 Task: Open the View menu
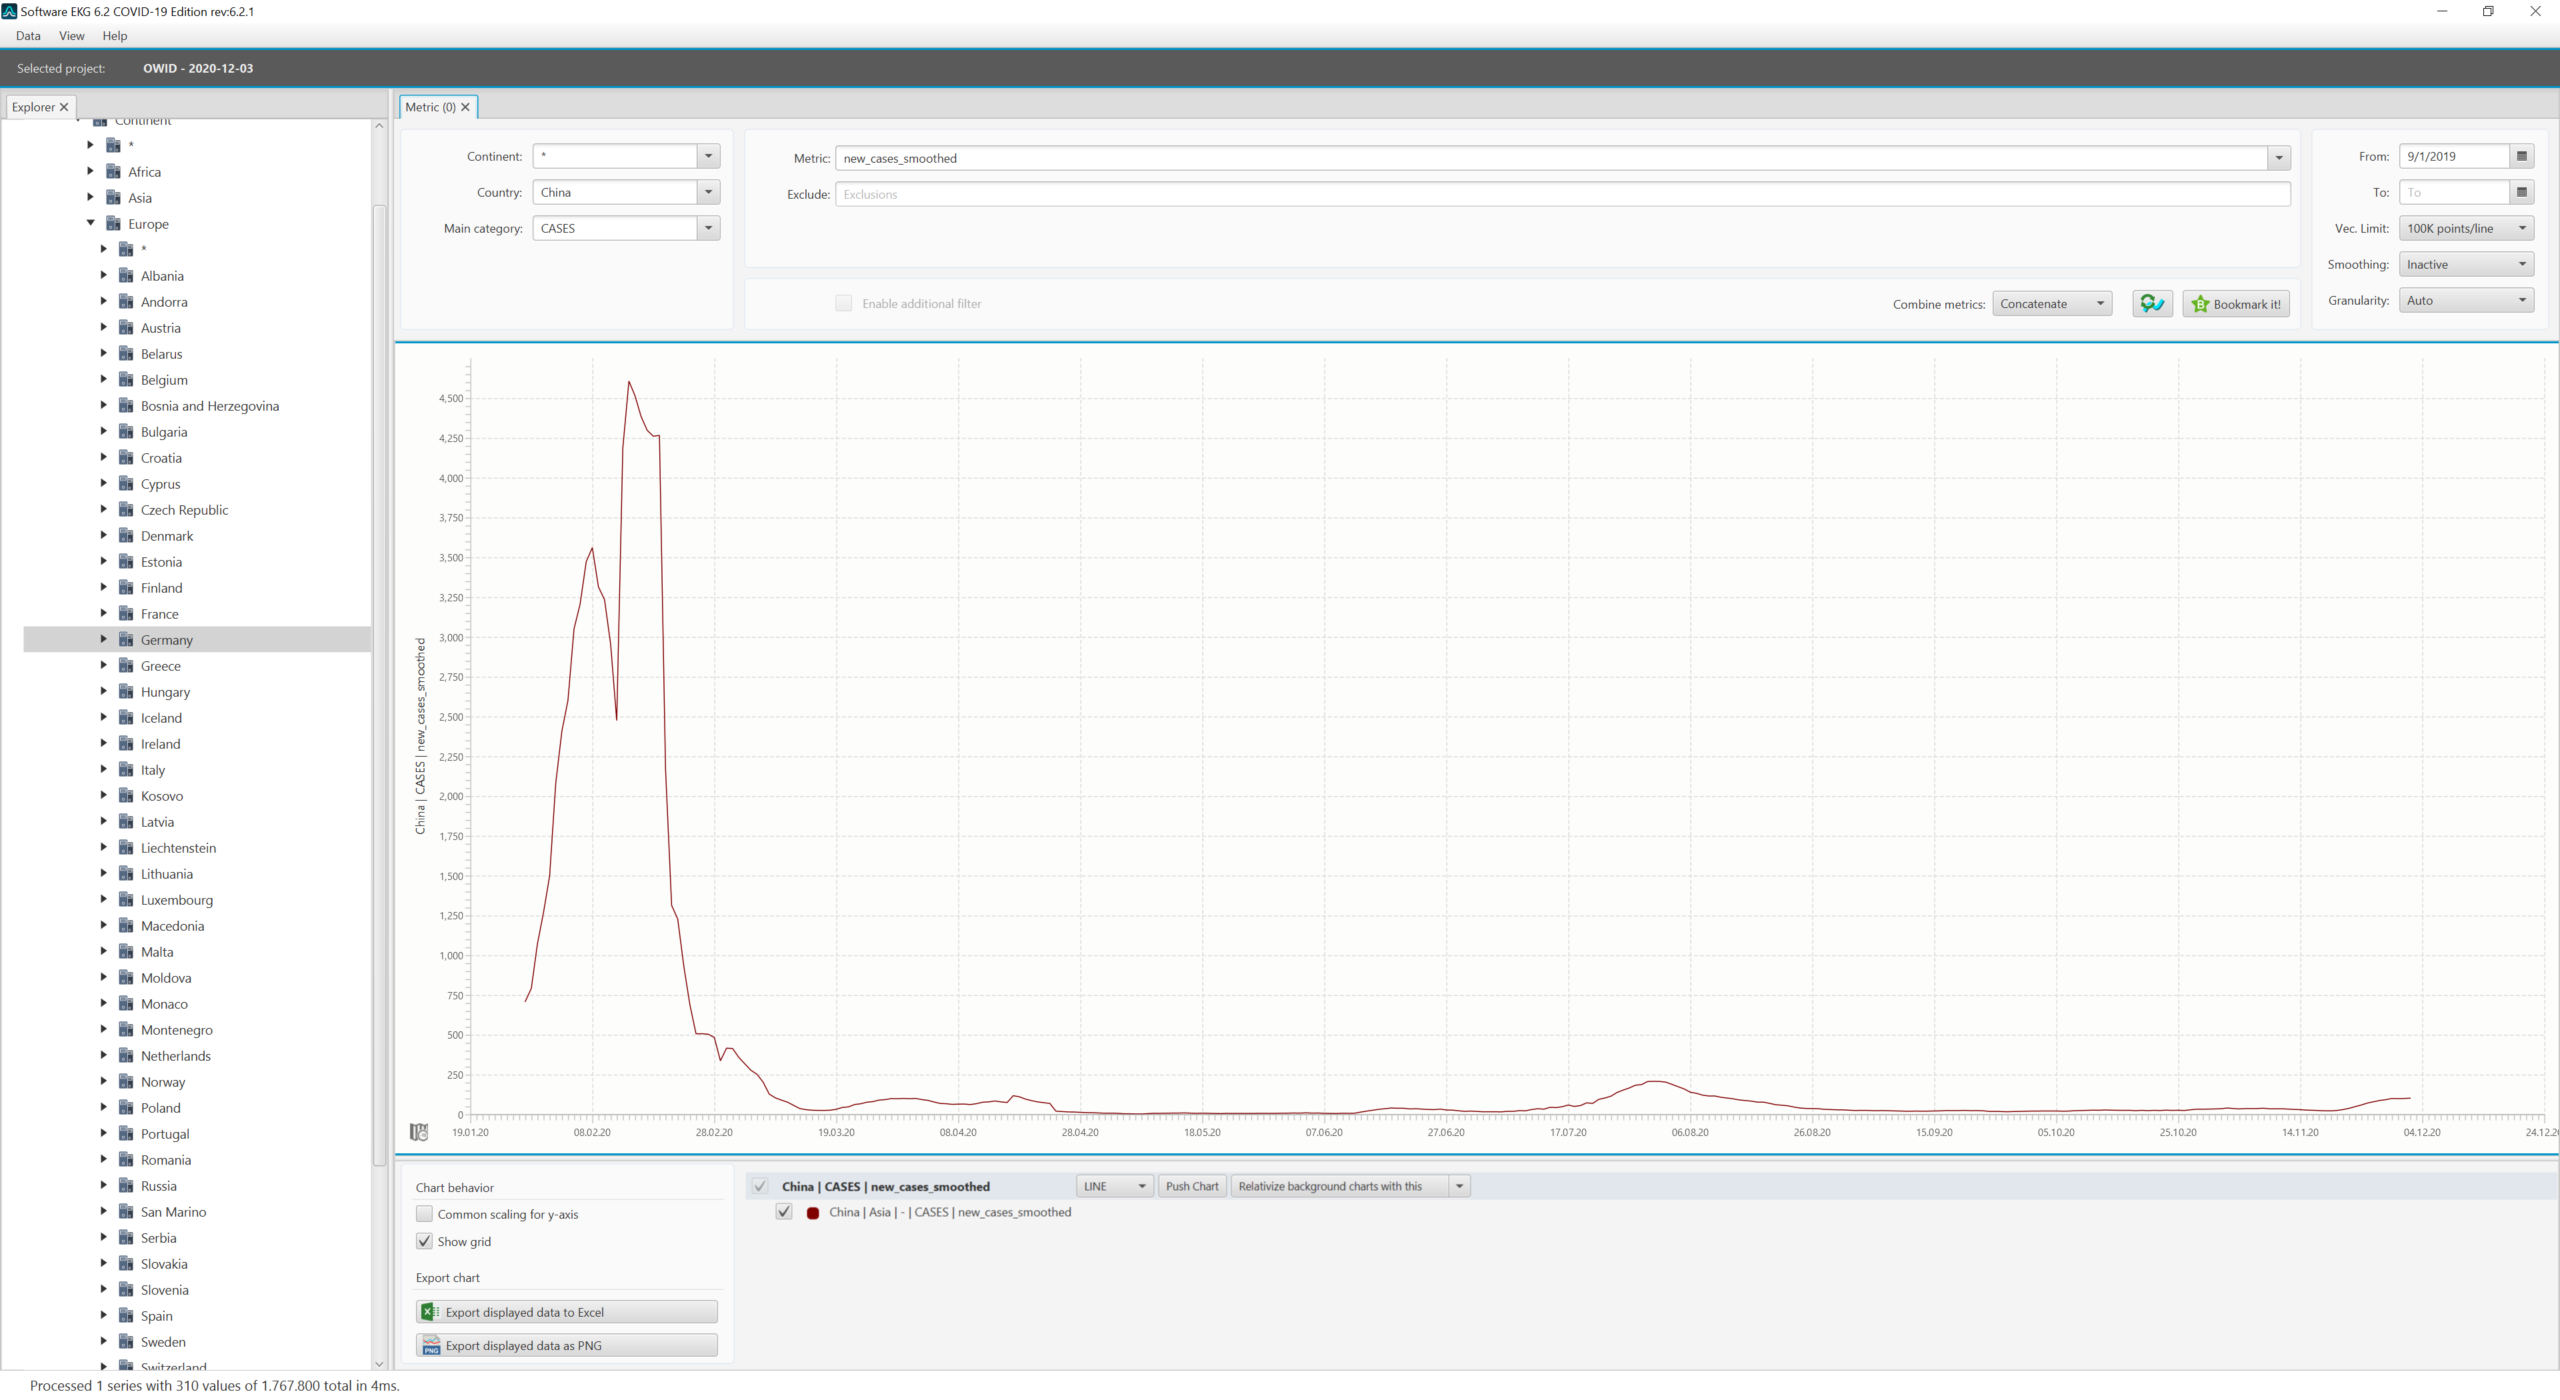(x=71, y=36)
